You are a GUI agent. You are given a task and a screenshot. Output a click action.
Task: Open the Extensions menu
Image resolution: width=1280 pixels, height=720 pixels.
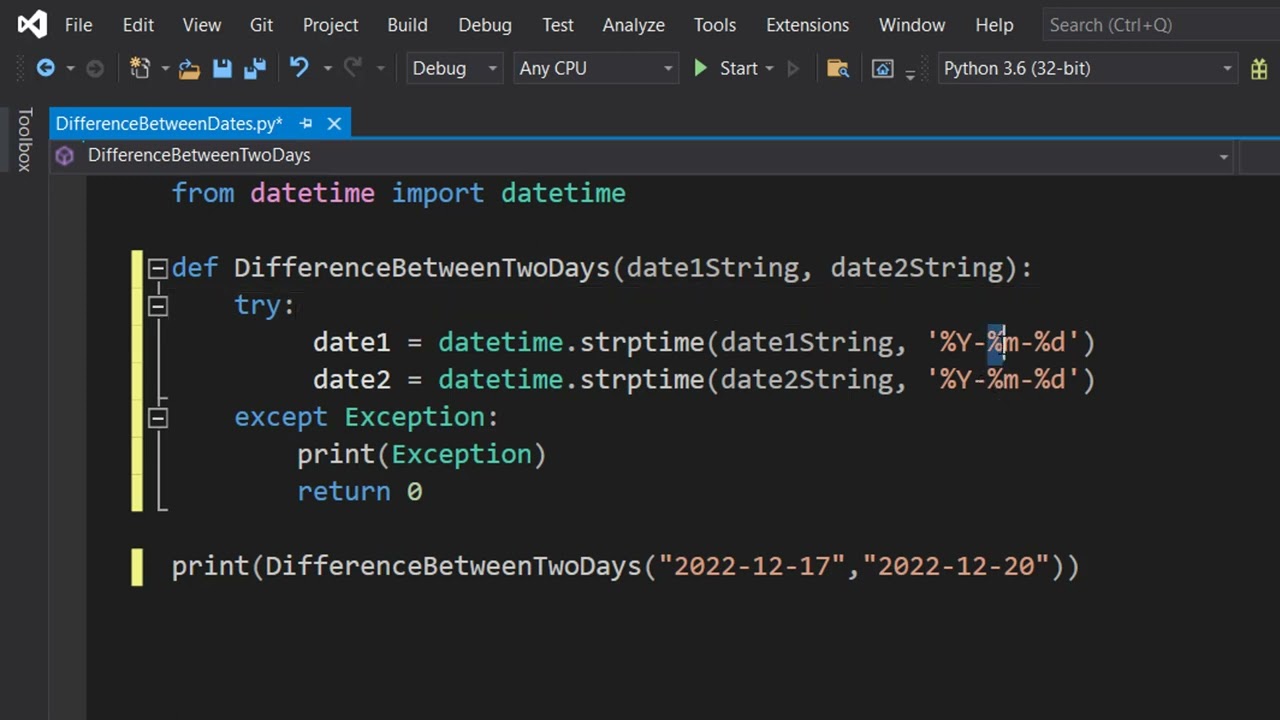click(x=807, y=25)
